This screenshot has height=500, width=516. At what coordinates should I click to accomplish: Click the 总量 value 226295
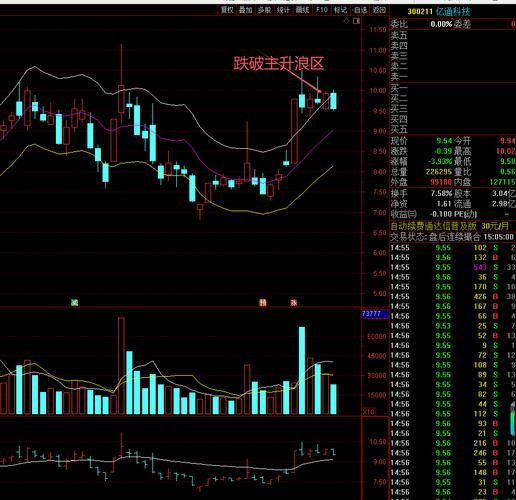[439, 172]
